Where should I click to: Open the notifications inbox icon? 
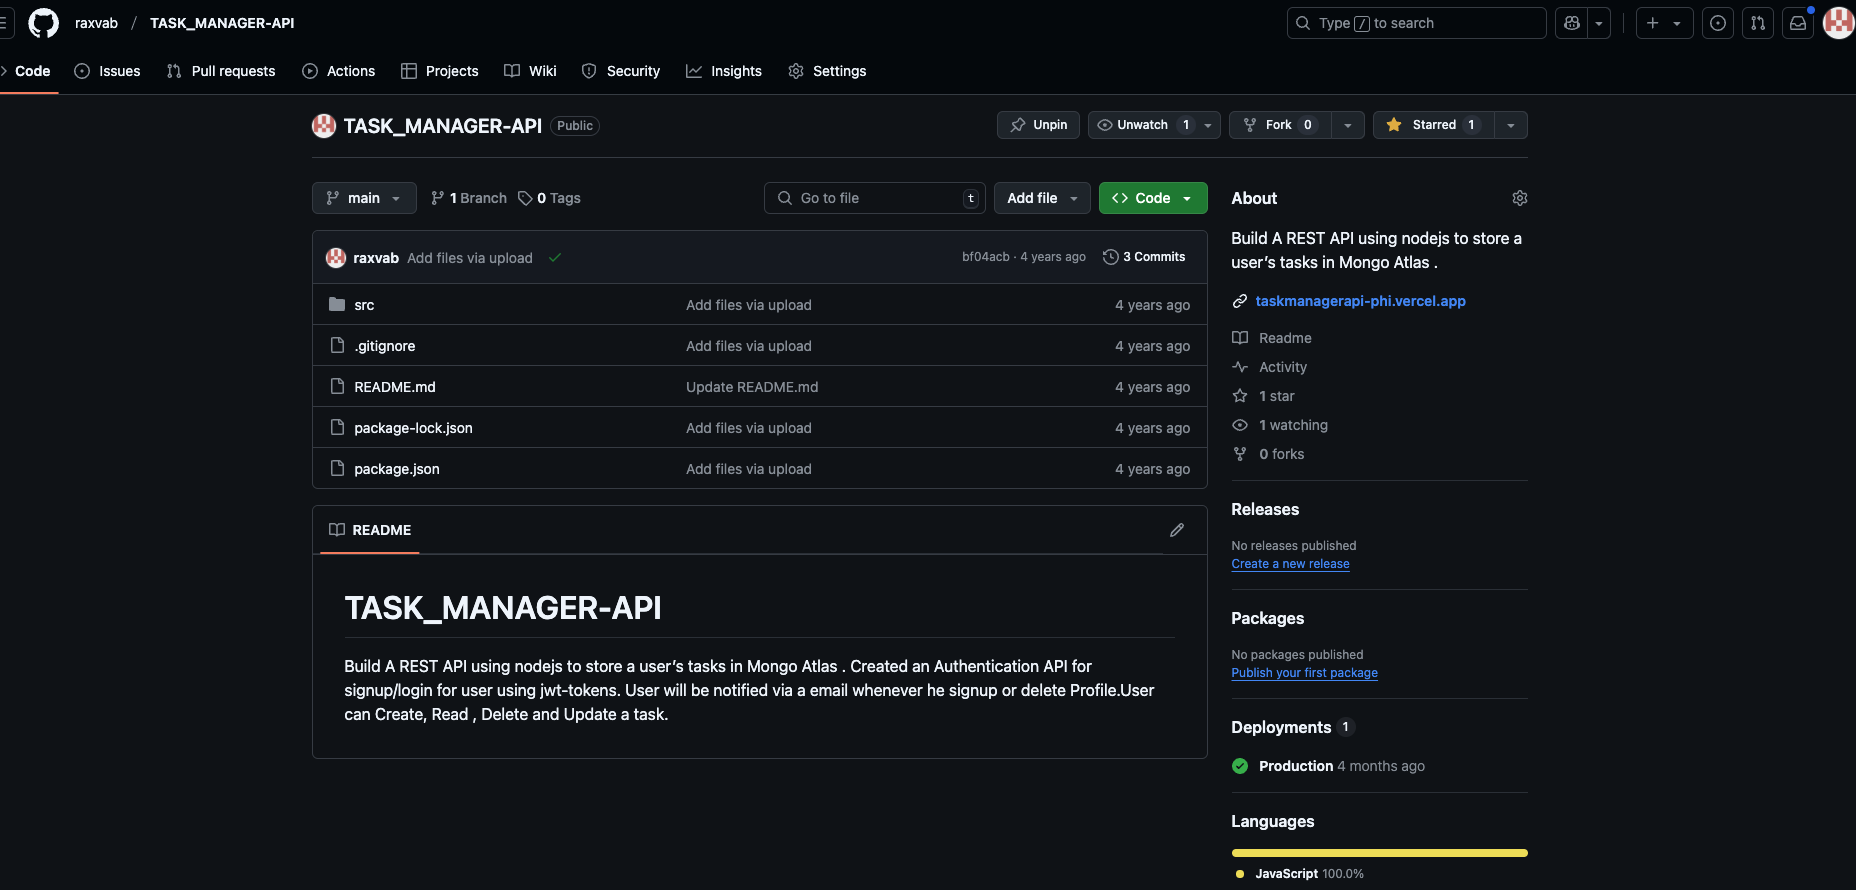coord(1798,23)
